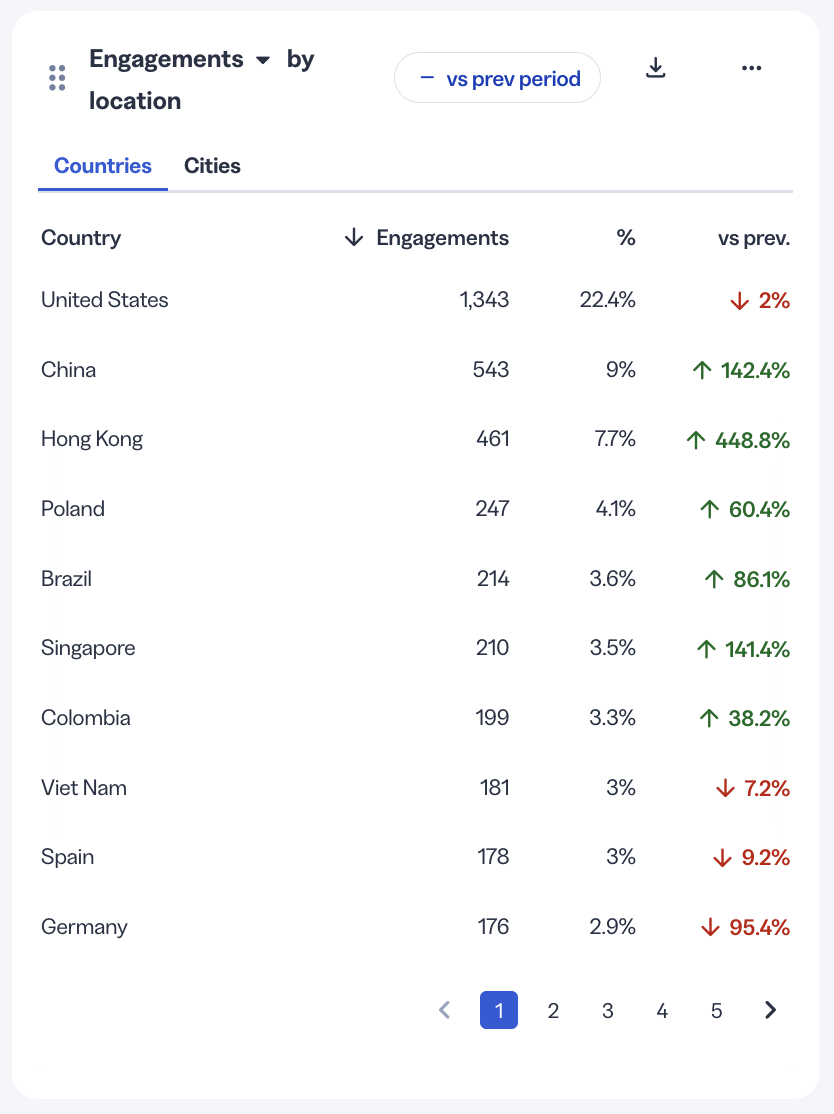
Task: Download the engagements table data
Action: (x=656, y=68)
